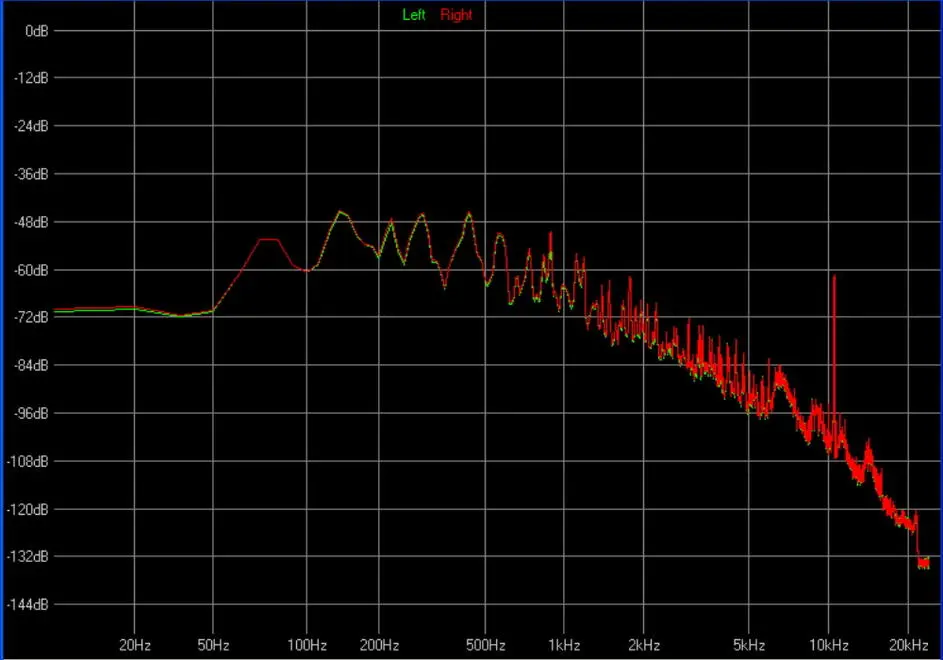This screenshot has width=943, height=660.
Task: Click the 20Hz frequency label
Action: click(x=135, y=643)
